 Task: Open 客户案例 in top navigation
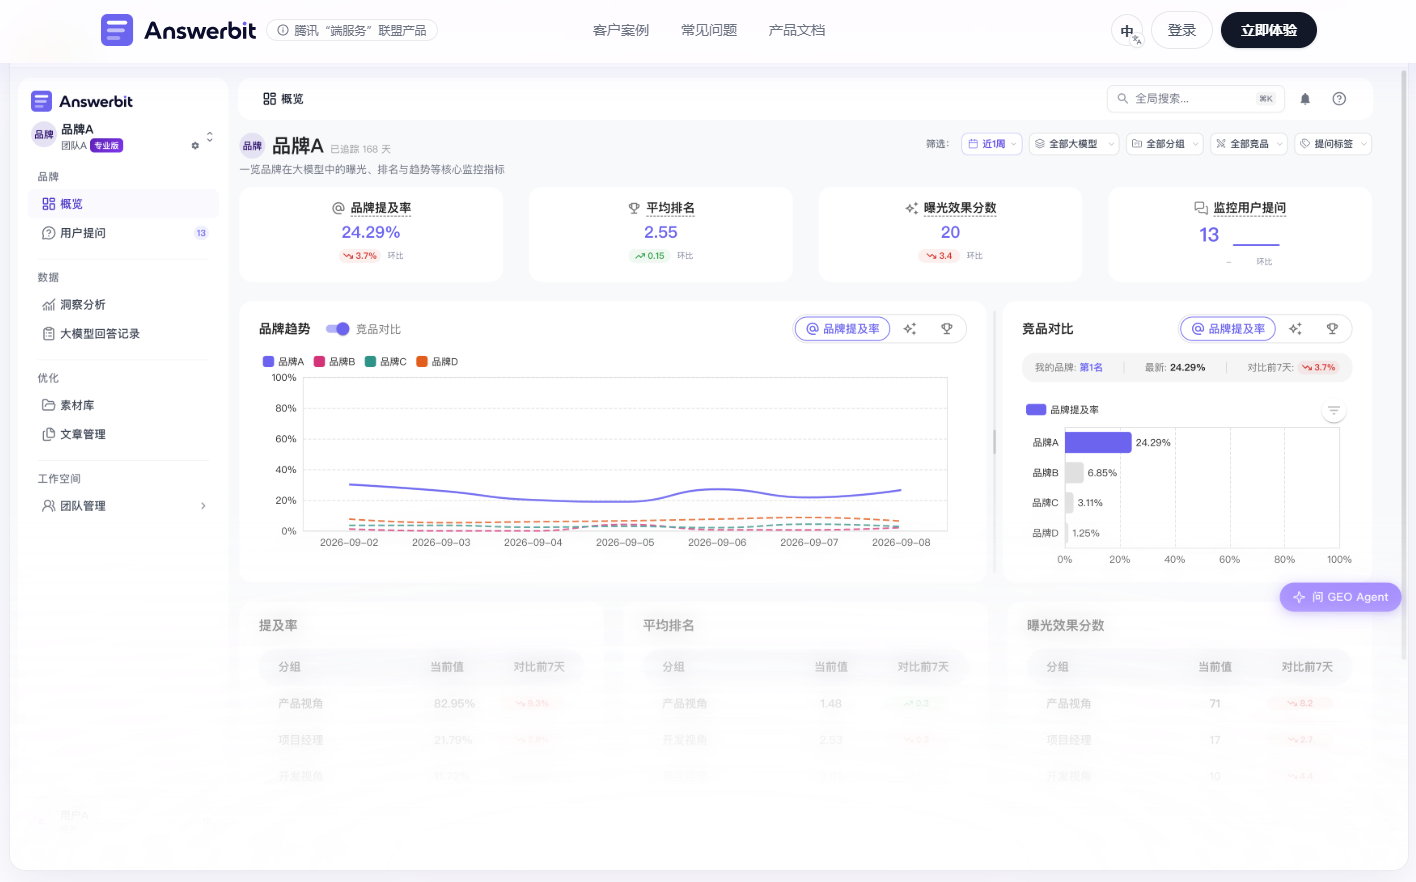(x=621, y=30)
